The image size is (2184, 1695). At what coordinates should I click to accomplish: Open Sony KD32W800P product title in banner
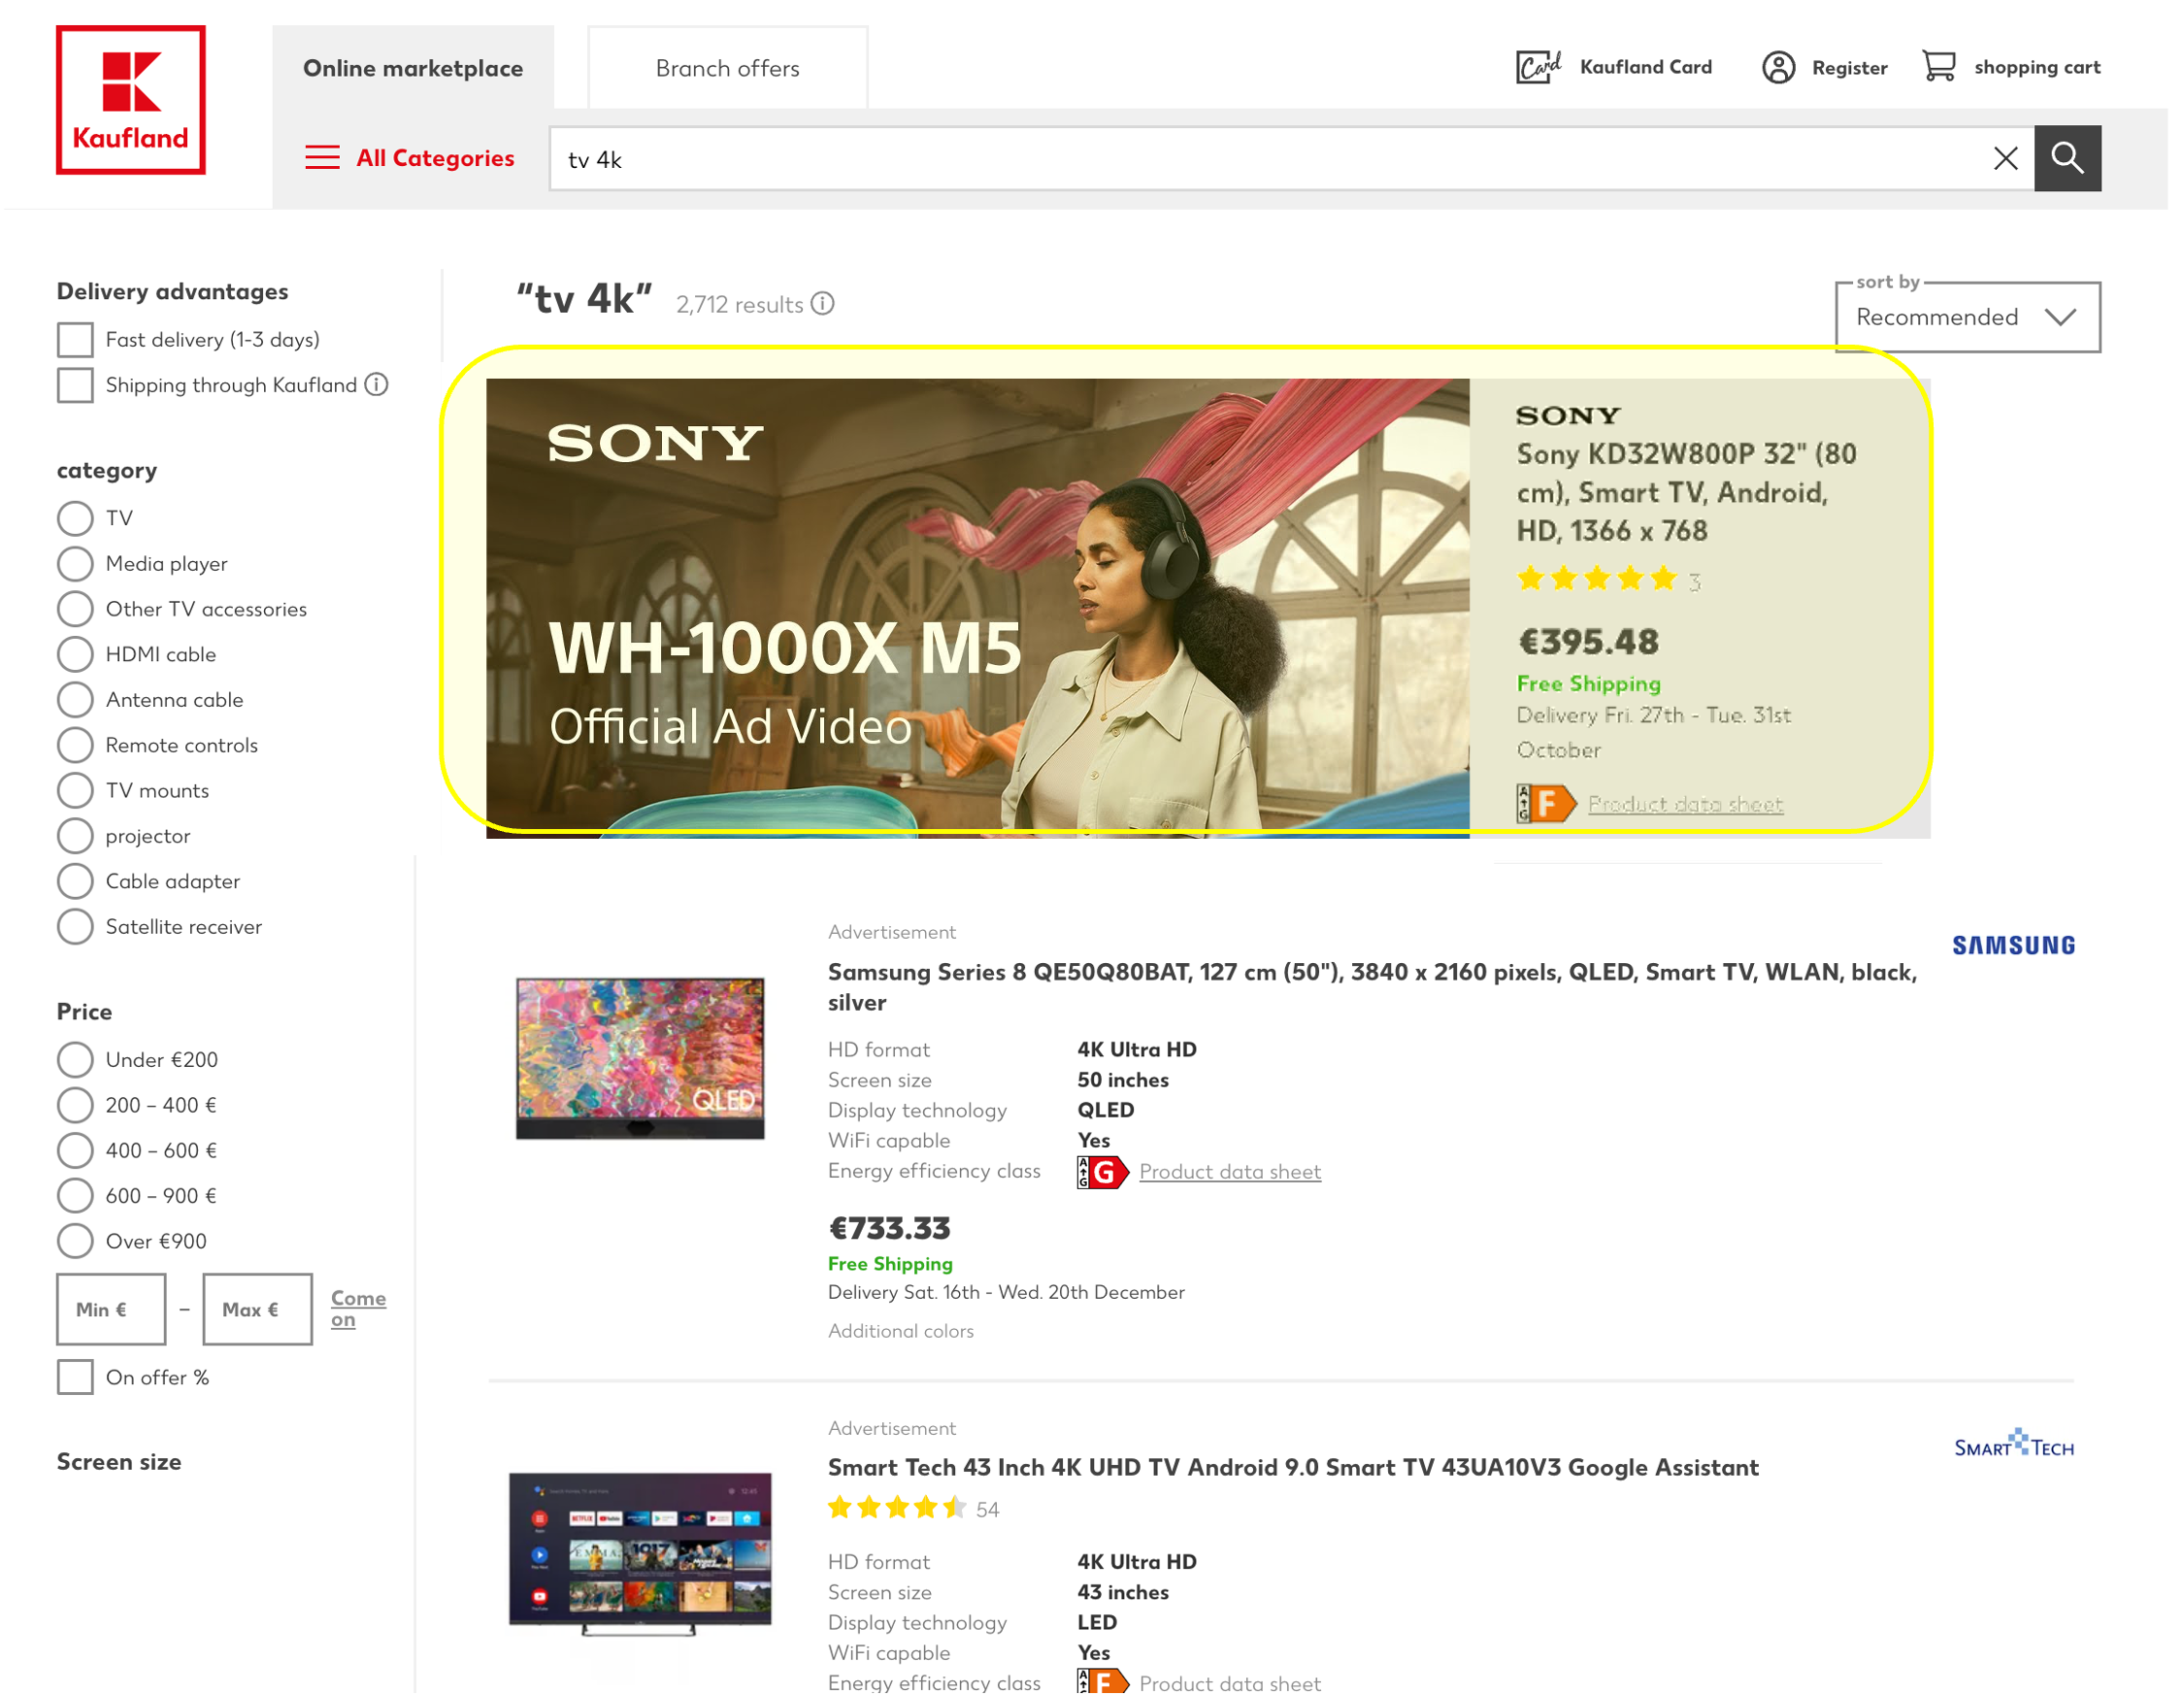(1688, 493)
